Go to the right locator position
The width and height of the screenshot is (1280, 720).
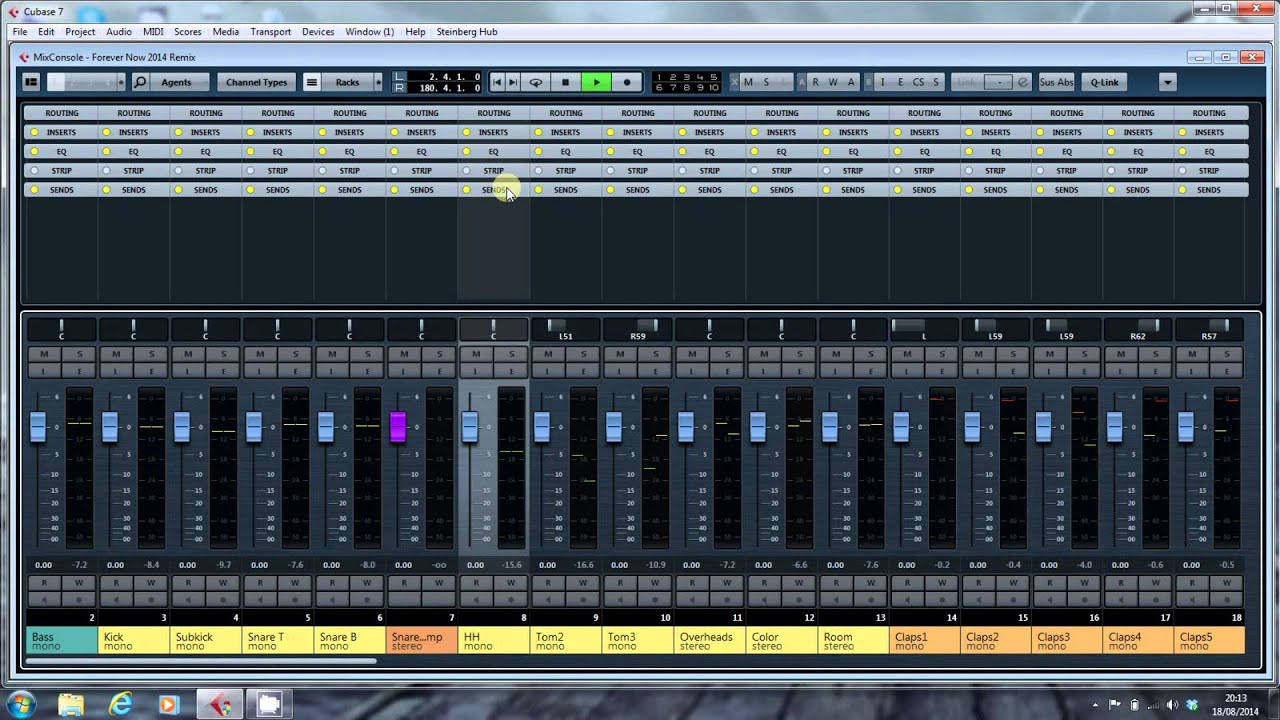click(513, 82)
